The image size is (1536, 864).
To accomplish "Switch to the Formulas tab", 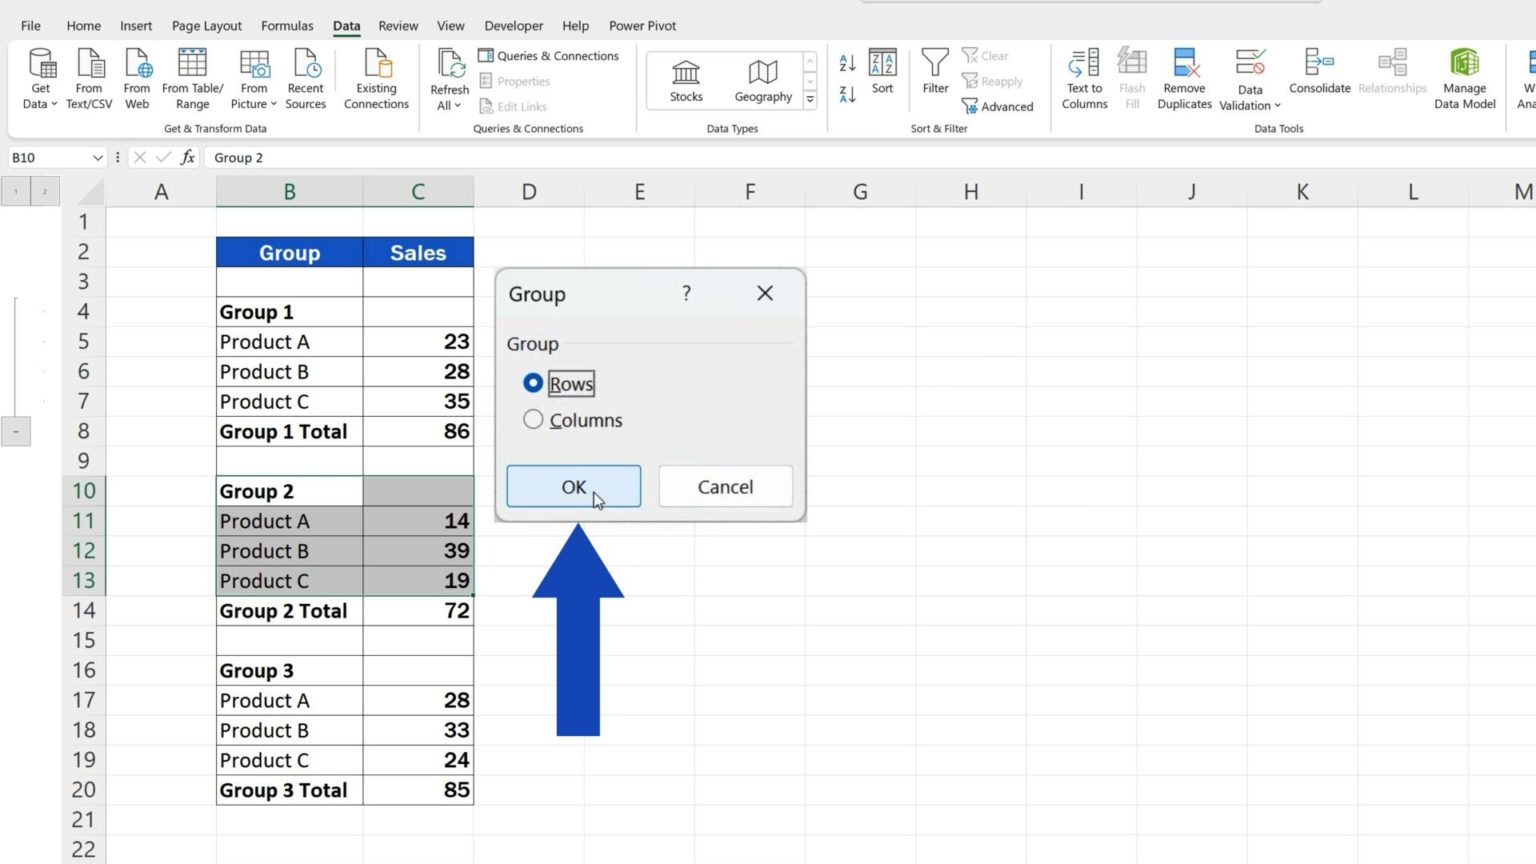I will click(x=287, y=26).
